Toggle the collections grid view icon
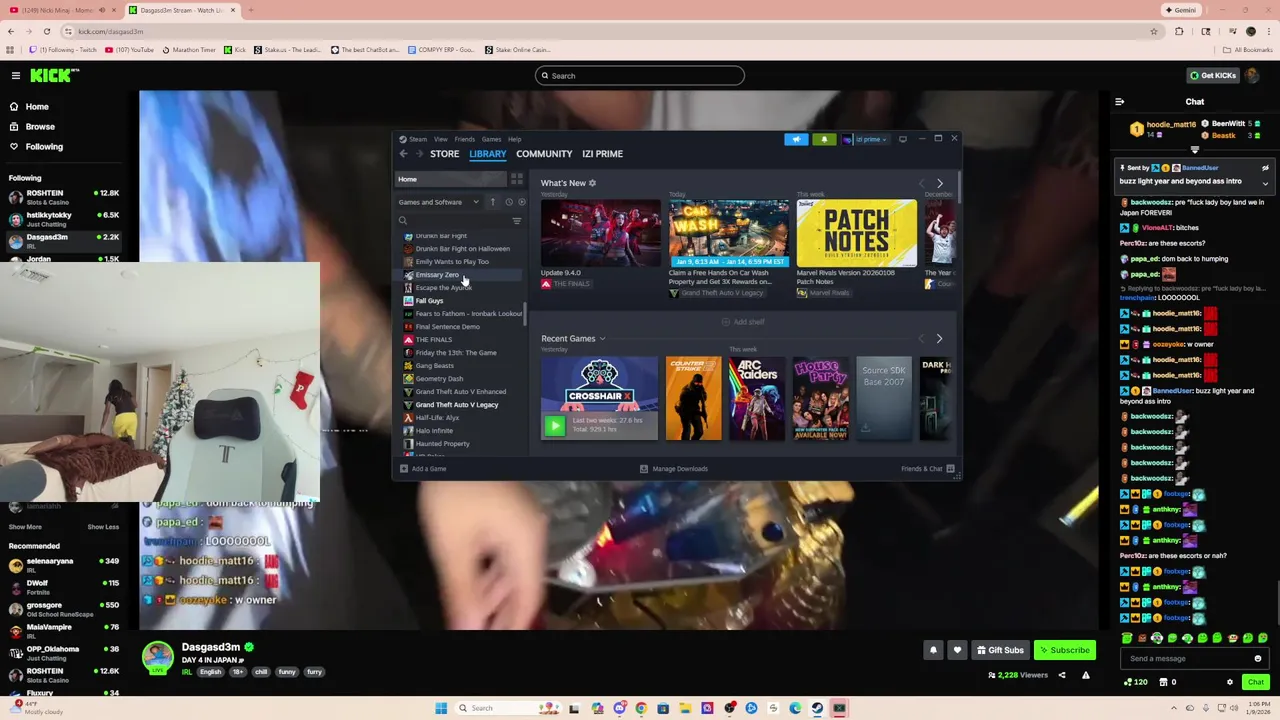1280x720 pixels. (x=517, y=179)
